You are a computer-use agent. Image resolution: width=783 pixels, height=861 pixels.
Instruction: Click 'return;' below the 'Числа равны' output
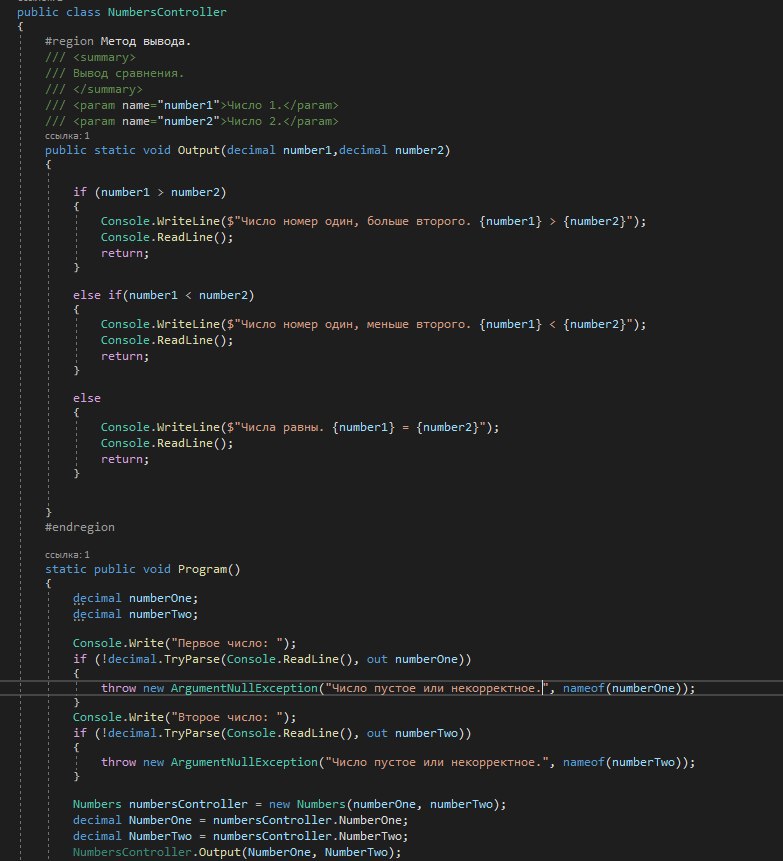click(x=125, y=459)
